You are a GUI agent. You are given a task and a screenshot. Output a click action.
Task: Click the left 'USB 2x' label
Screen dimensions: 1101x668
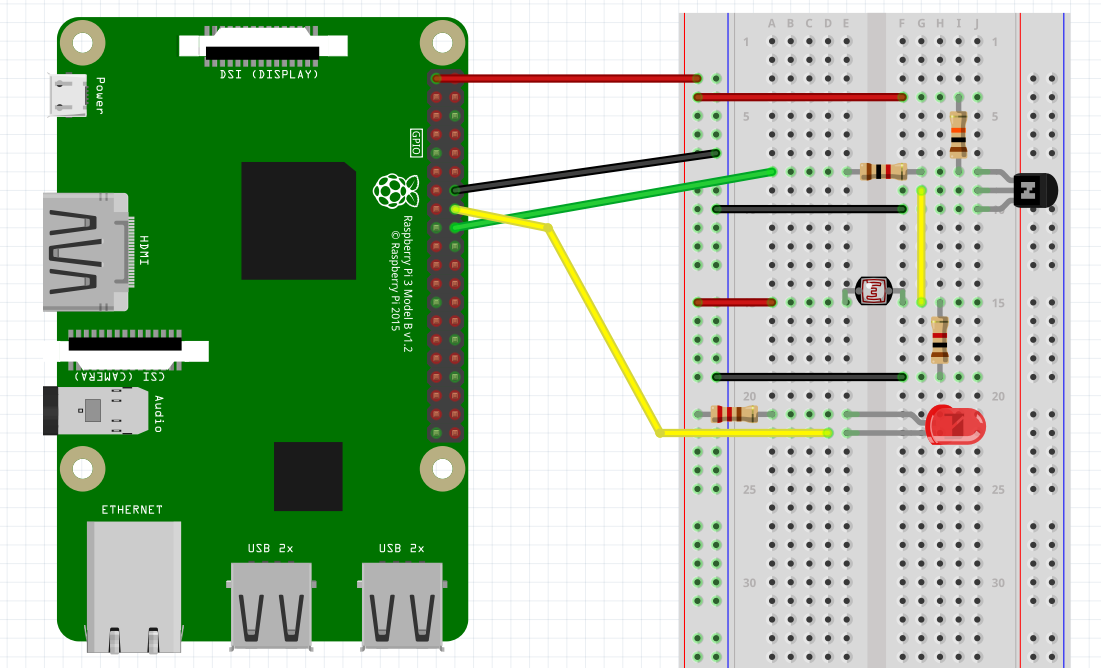click(270, 548)
